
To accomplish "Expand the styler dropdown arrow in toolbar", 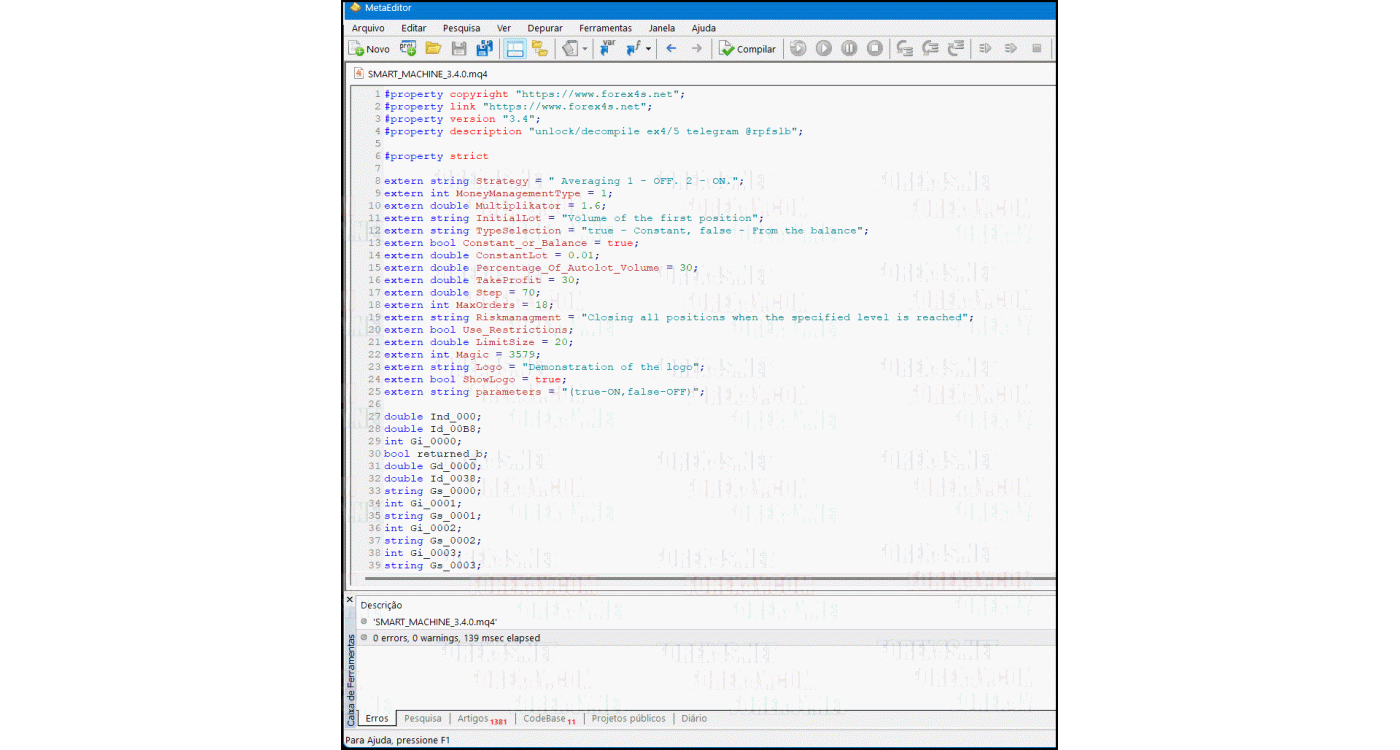I will click(x=585, y=49).
